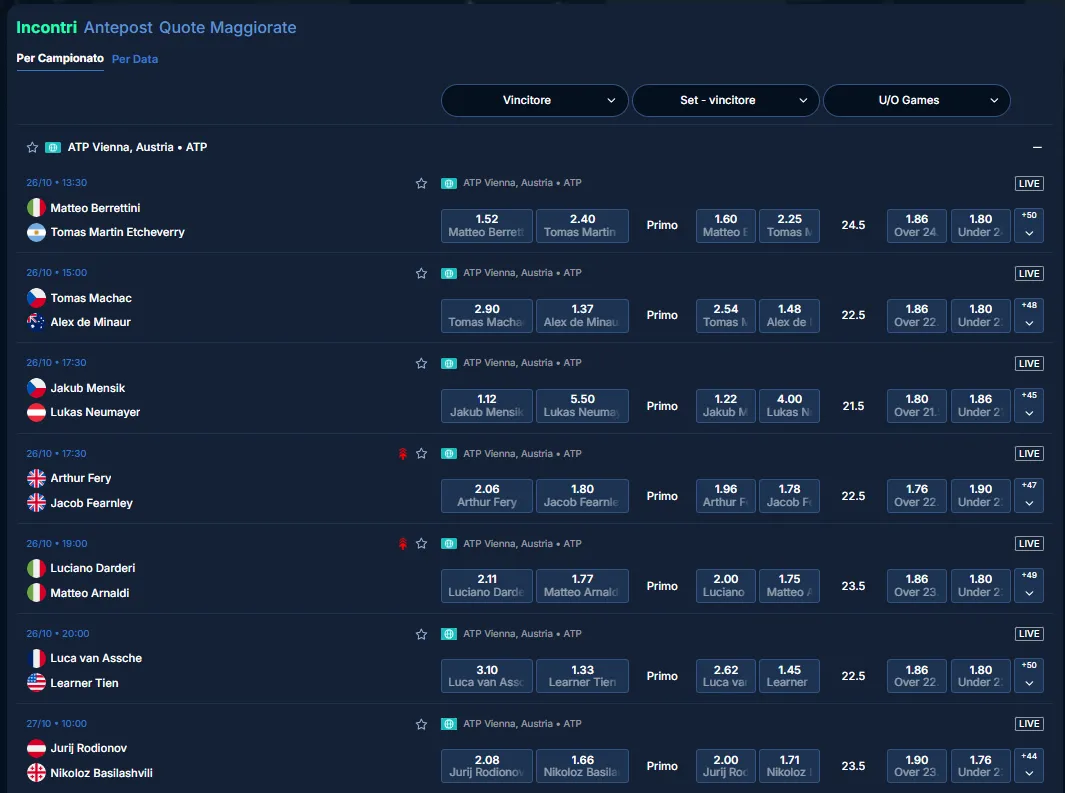This screenshot has height=793, width=1065.
Task: Expand +48 more markets for Machac match
Action: point(1029,316)
